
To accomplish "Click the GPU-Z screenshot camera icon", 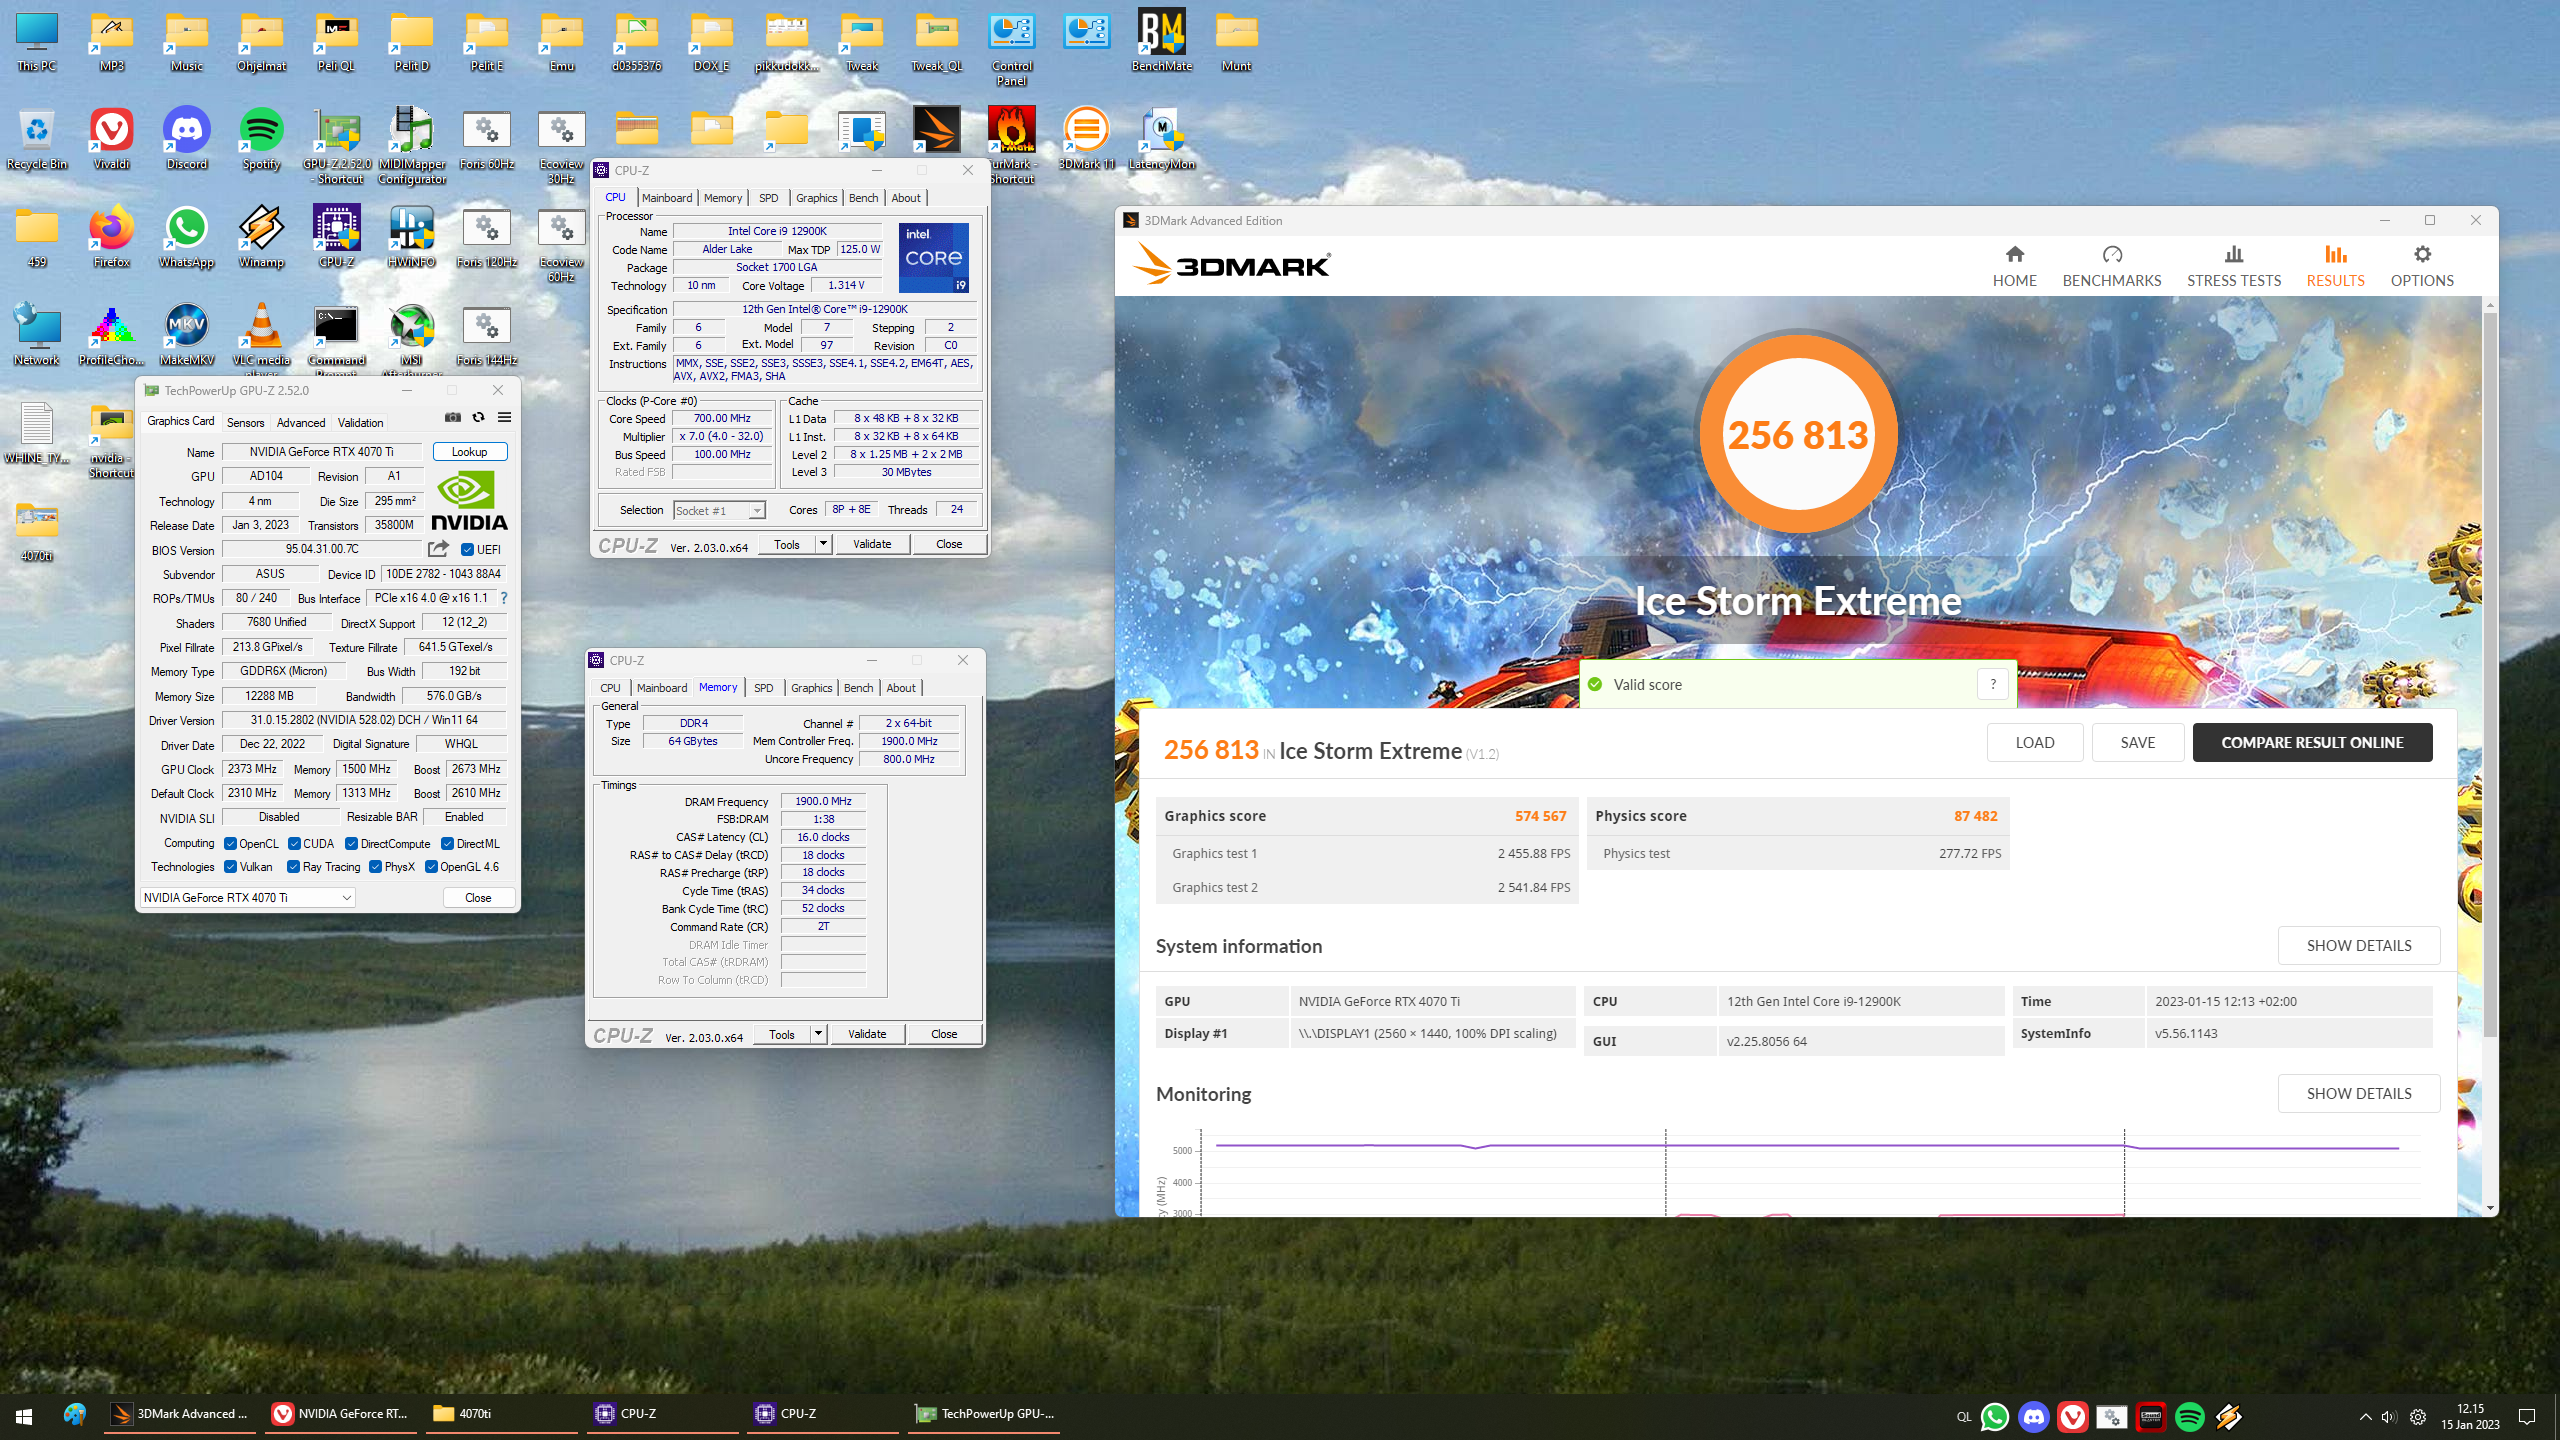I will click(x=452, y=417).
